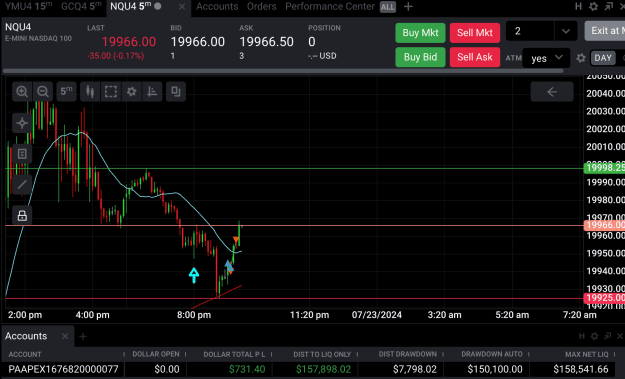Click the cyan up arrow marker on chart

point(194,275)
